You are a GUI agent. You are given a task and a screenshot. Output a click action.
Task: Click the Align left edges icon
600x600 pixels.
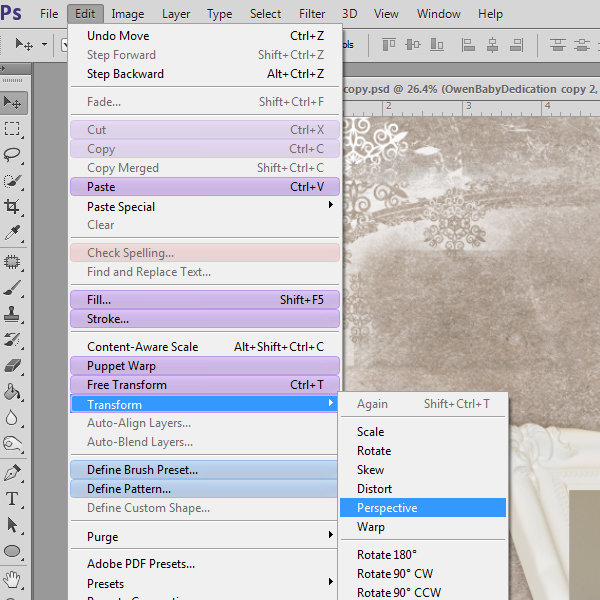[x=468, y=45]
